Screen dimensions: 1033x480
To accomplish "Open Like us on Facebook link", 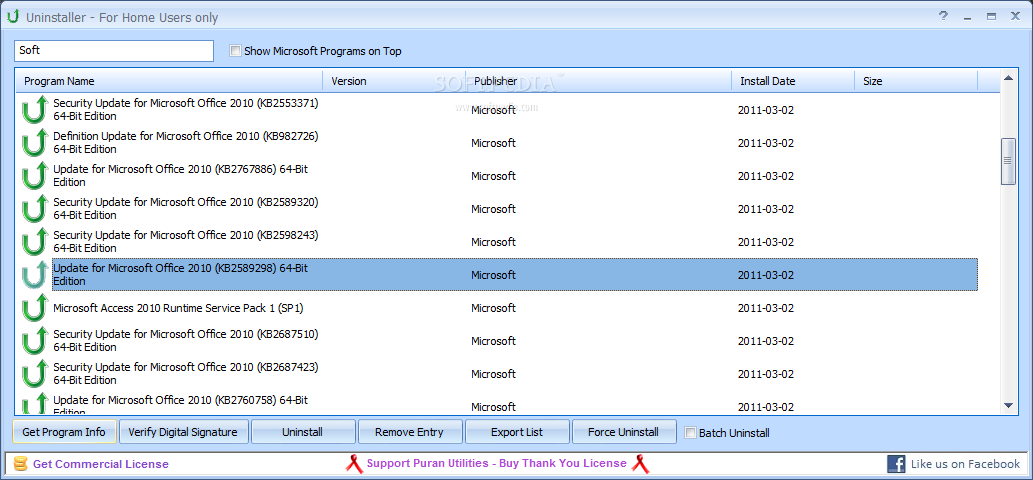I will pos(965,464).
